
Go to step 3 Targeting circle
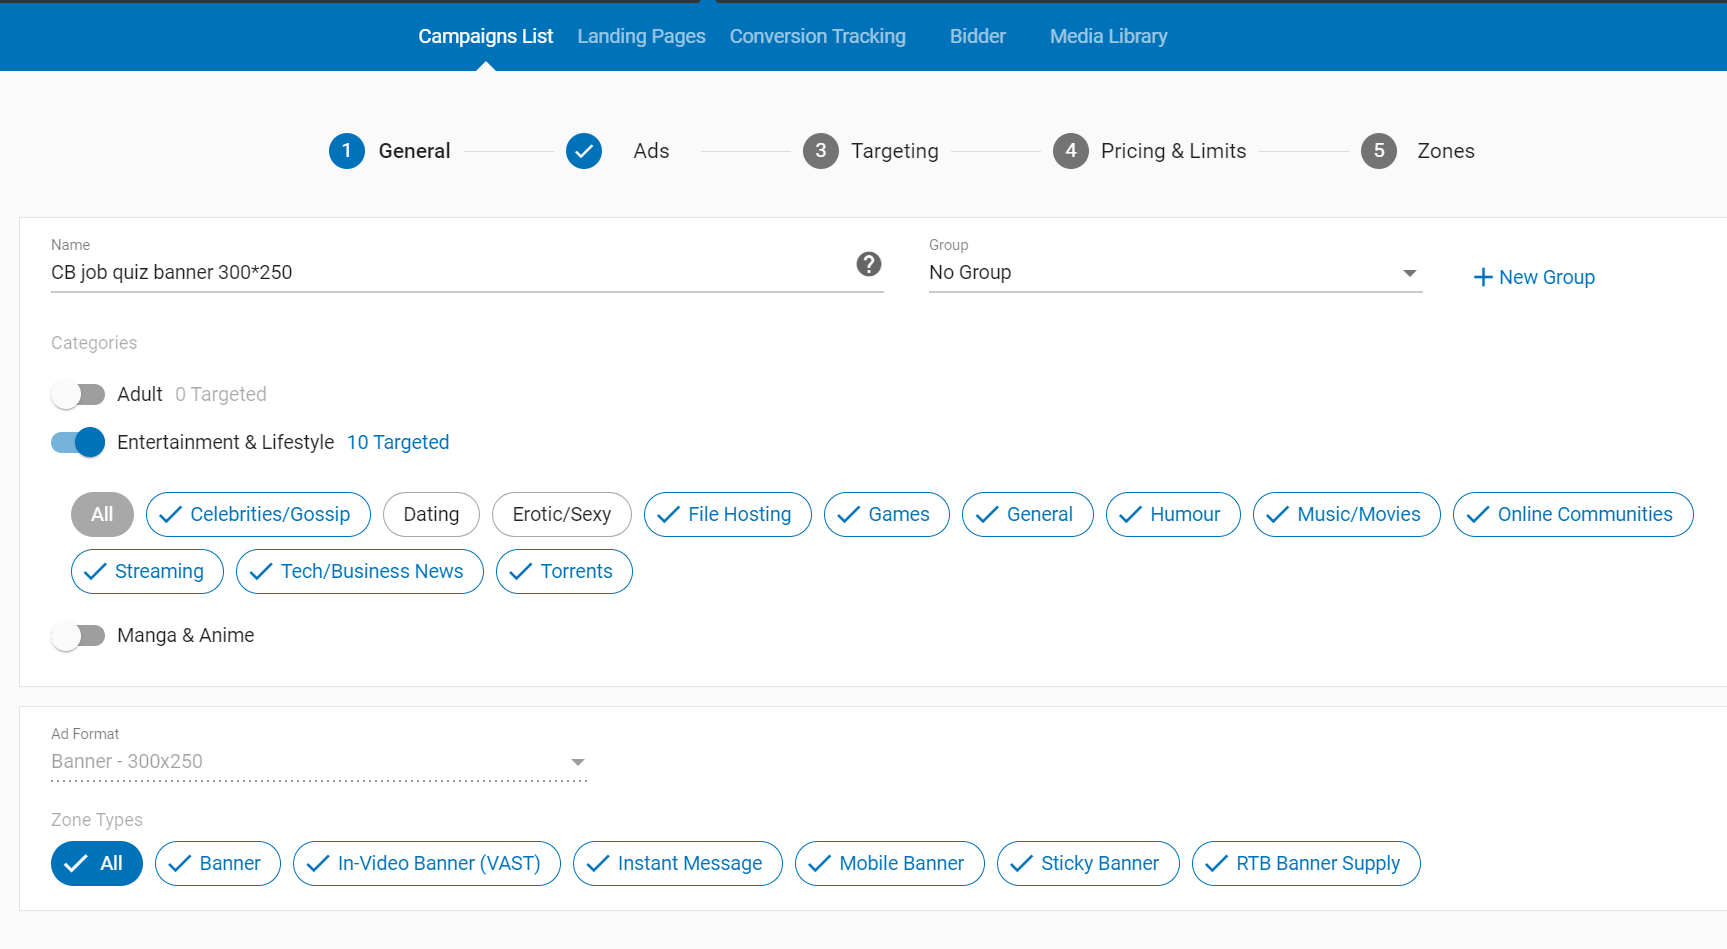click(x=820, y=151)
